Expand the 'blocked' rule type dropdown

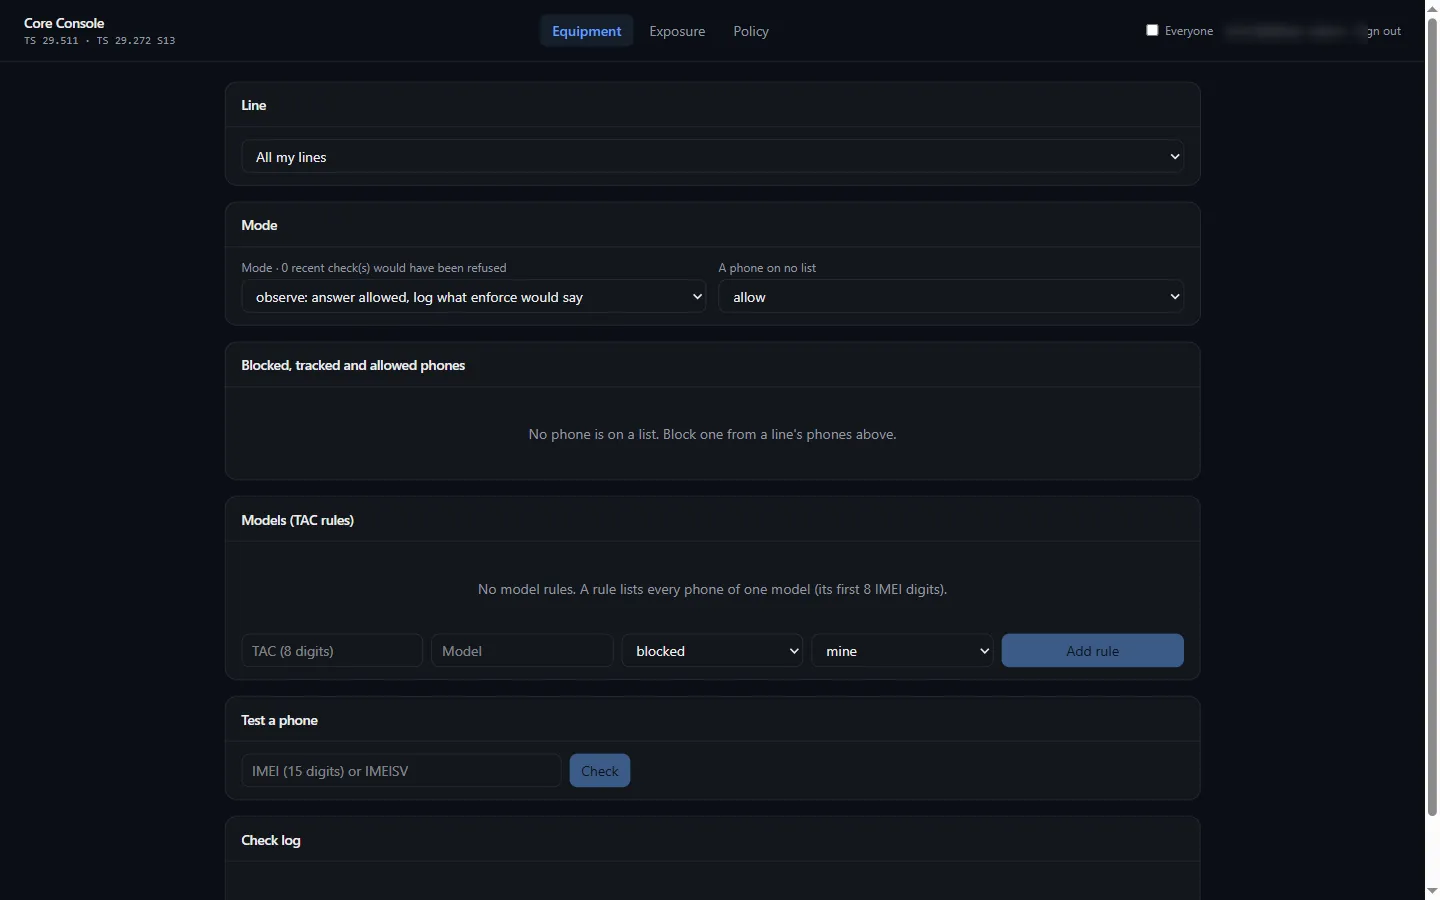[712, 651]
